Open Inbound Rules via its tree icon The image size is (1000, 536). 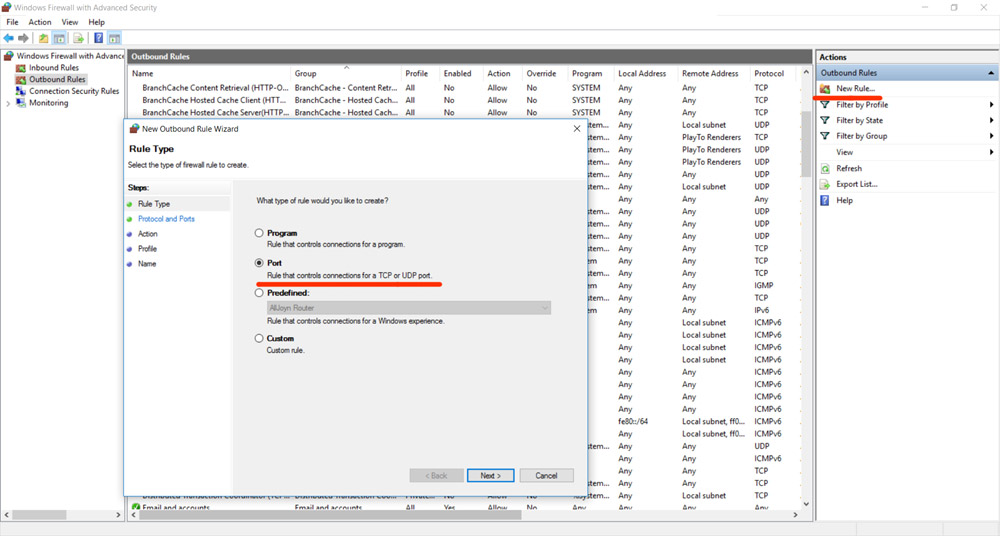click(21, 68)
